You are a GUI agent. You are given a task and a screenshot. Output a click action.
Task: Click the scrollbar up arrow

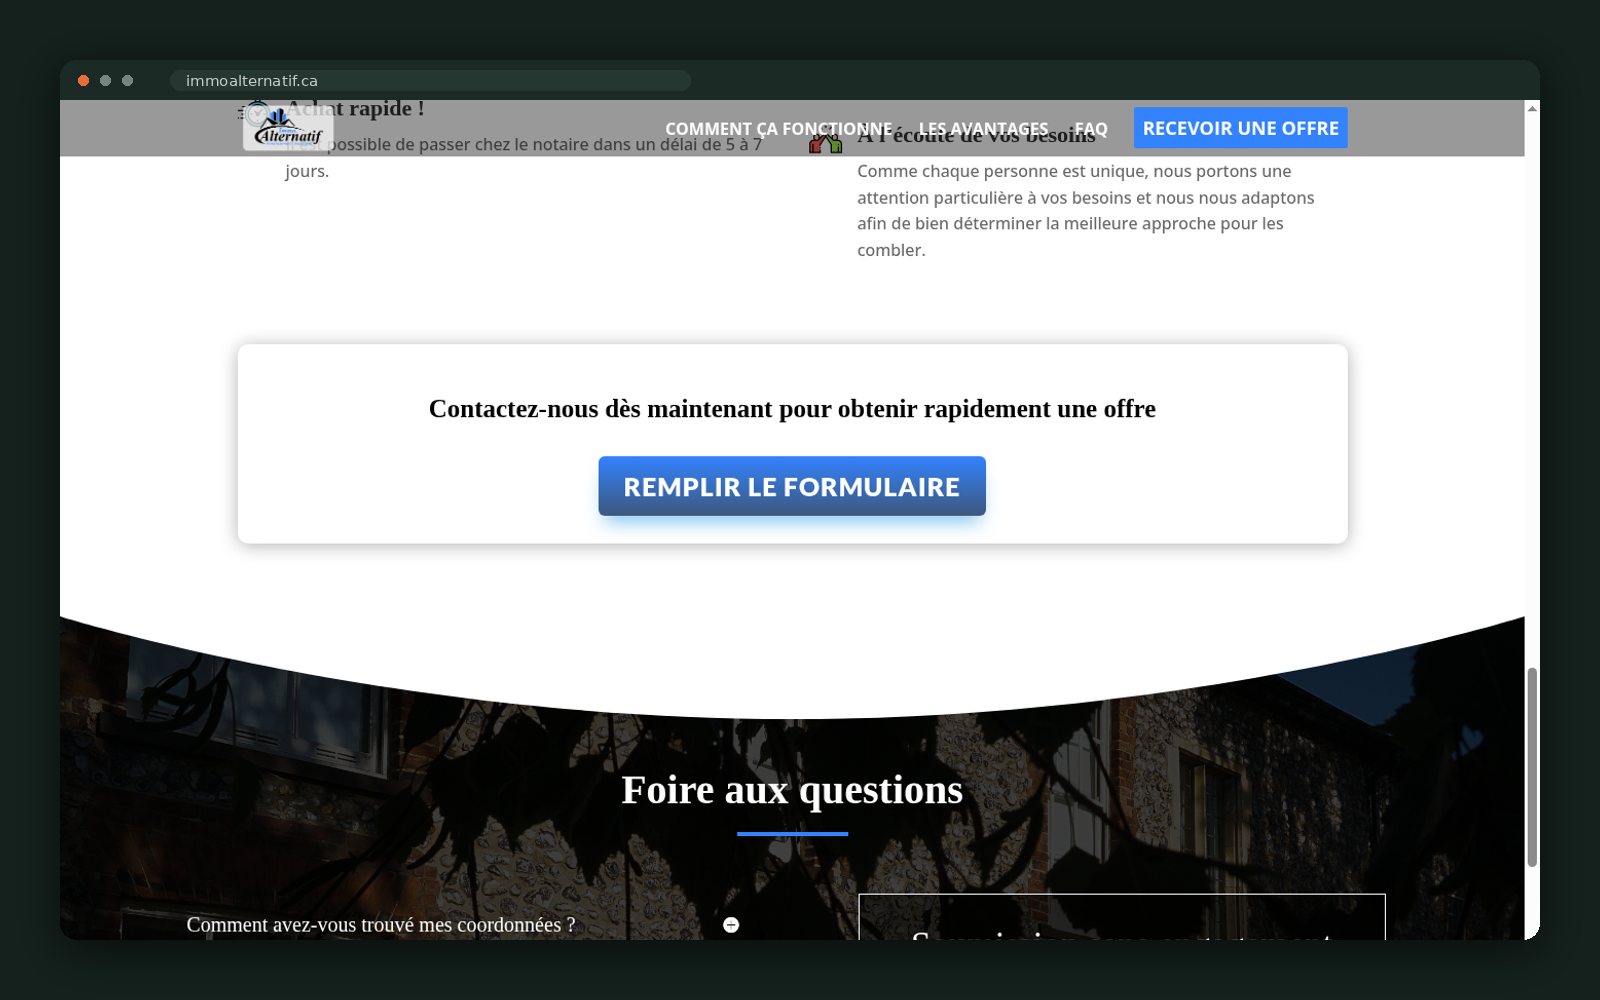pos(1532,108)
